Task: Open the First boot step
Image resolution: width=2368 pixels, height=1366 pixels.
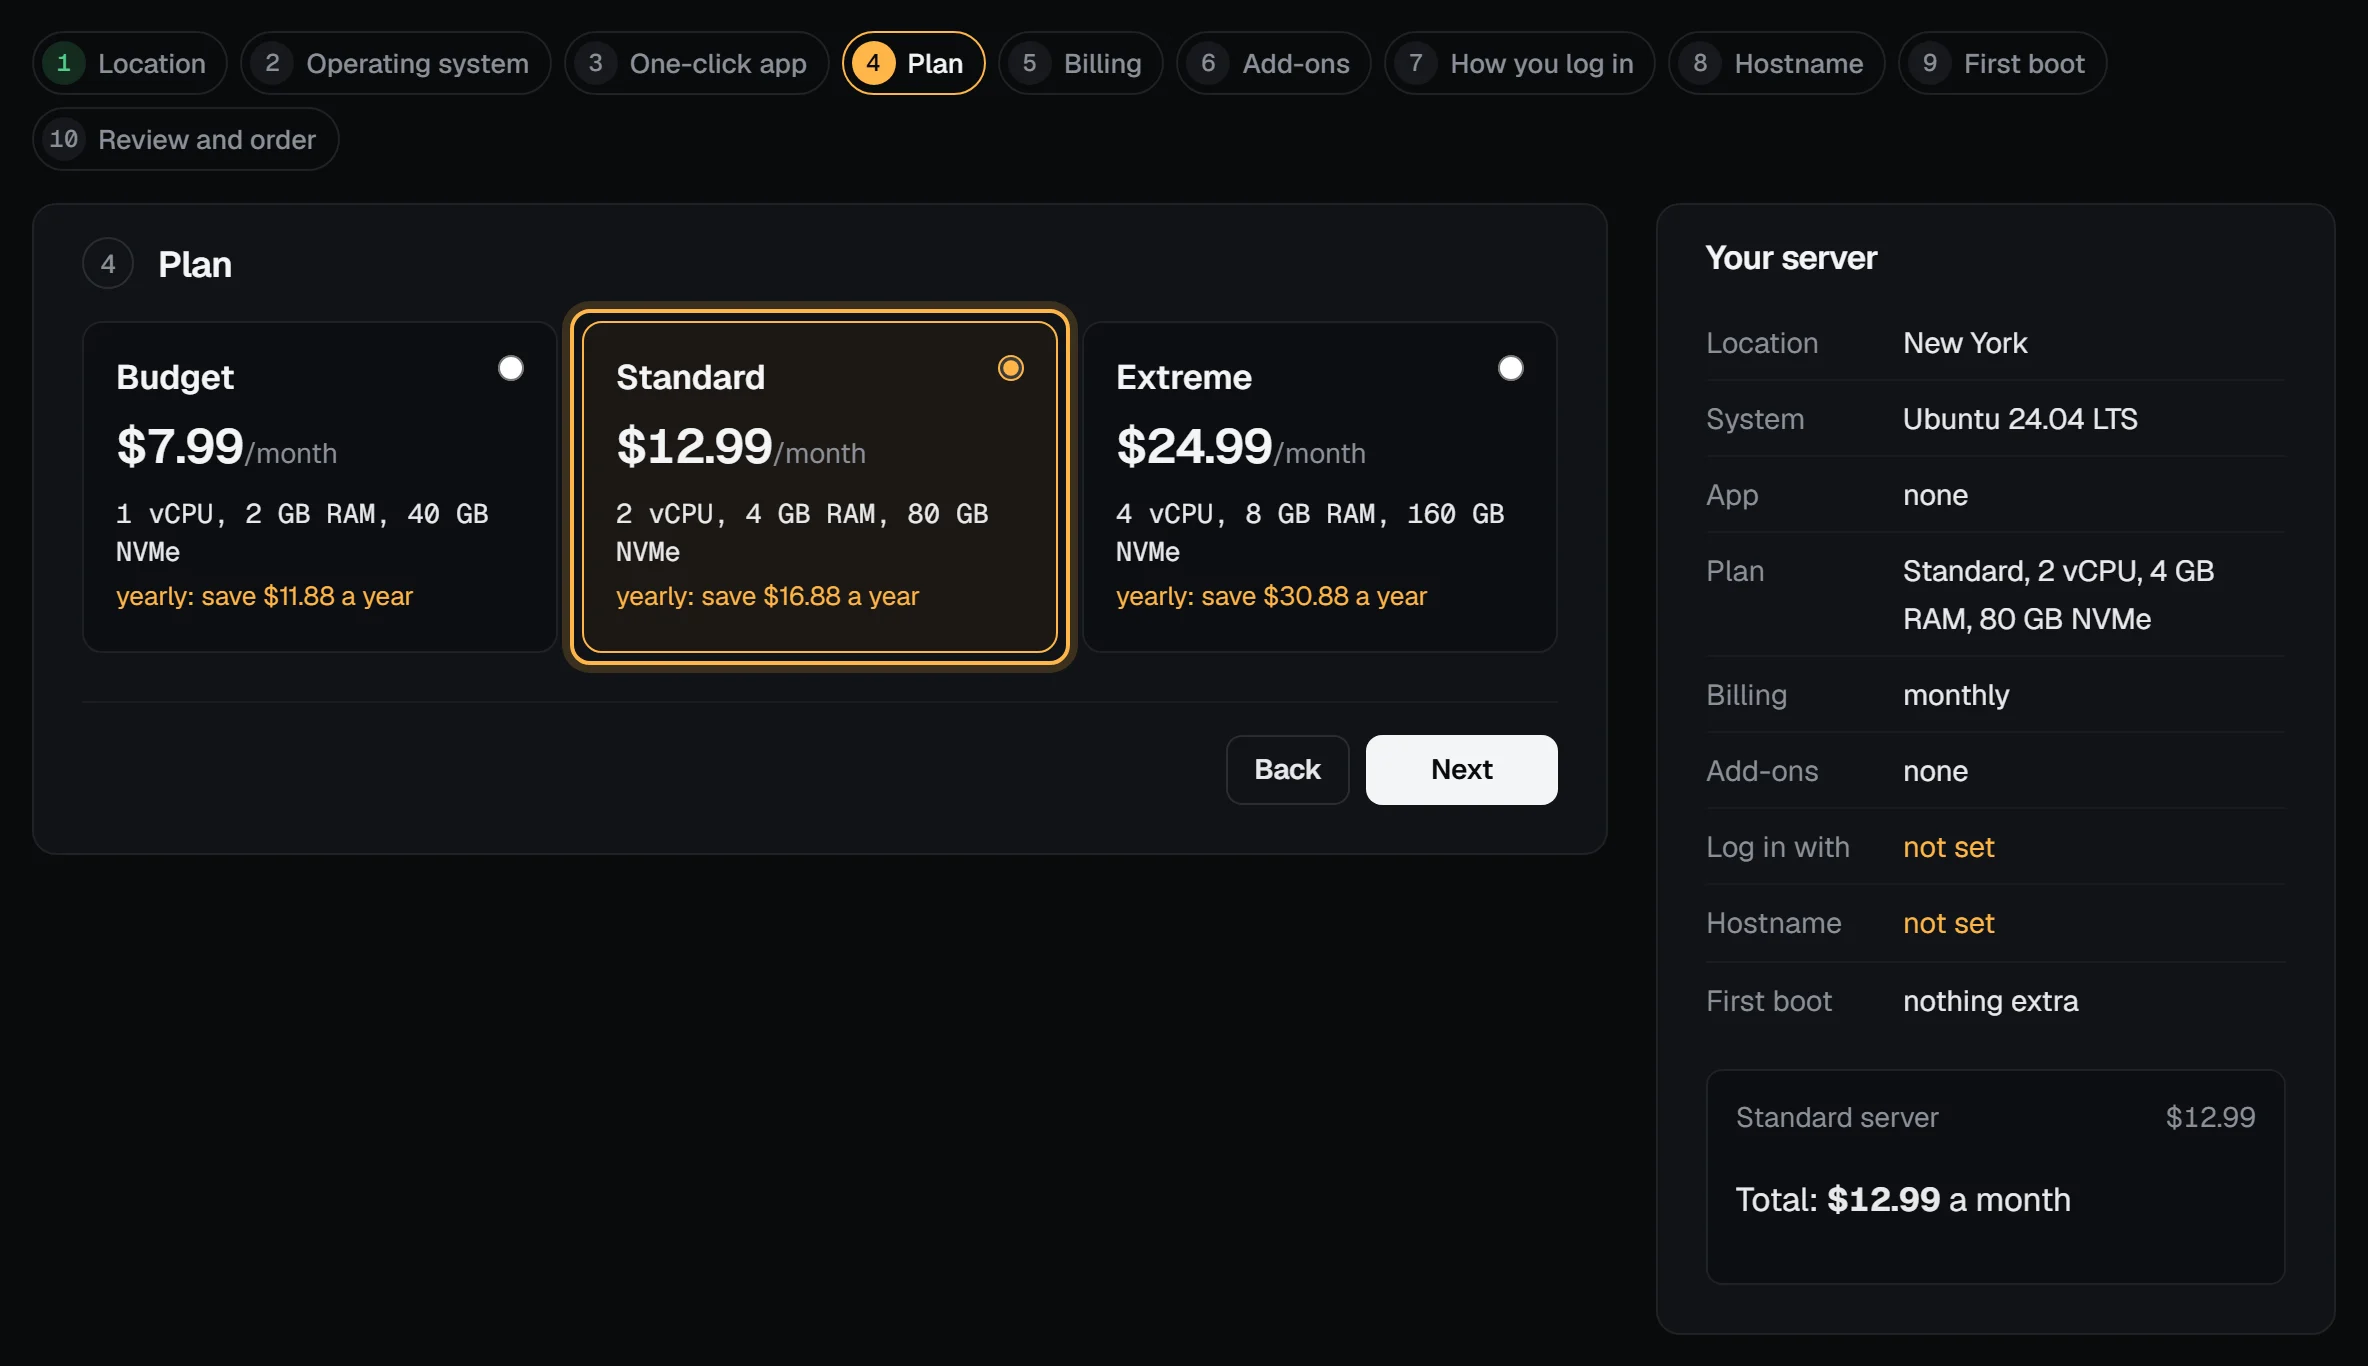Action: coord(2003,63)
